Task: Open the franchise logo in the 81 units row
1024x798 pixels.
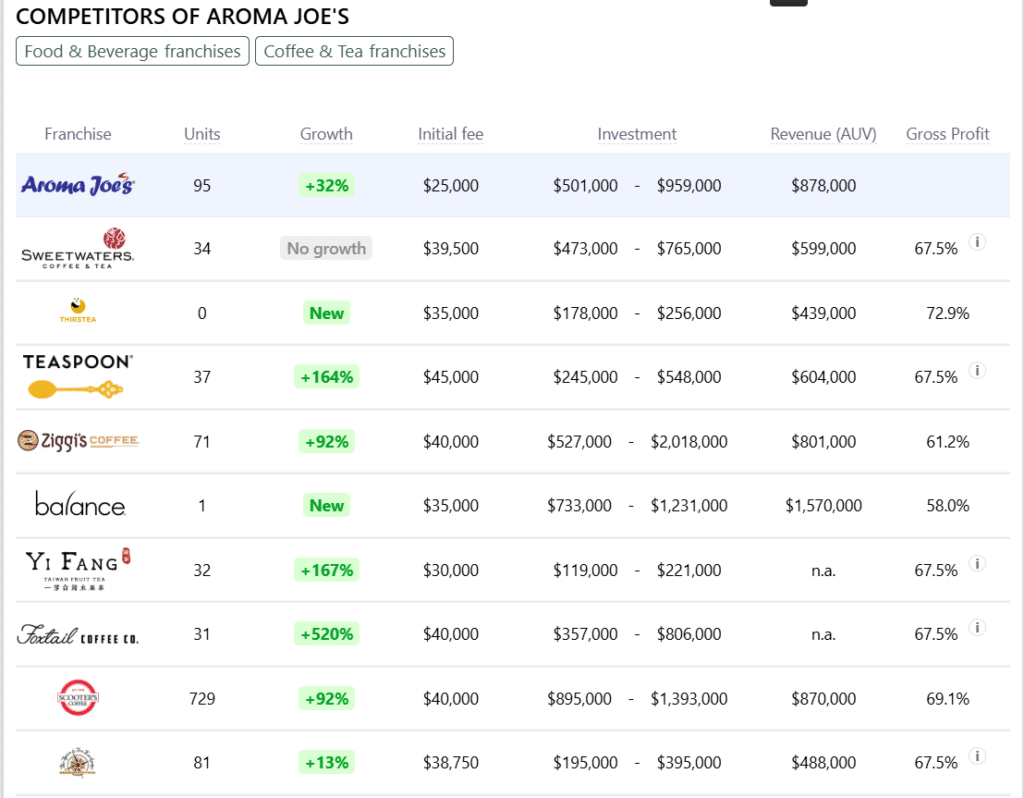Action: pyautogui.click(x=78, y=762)
